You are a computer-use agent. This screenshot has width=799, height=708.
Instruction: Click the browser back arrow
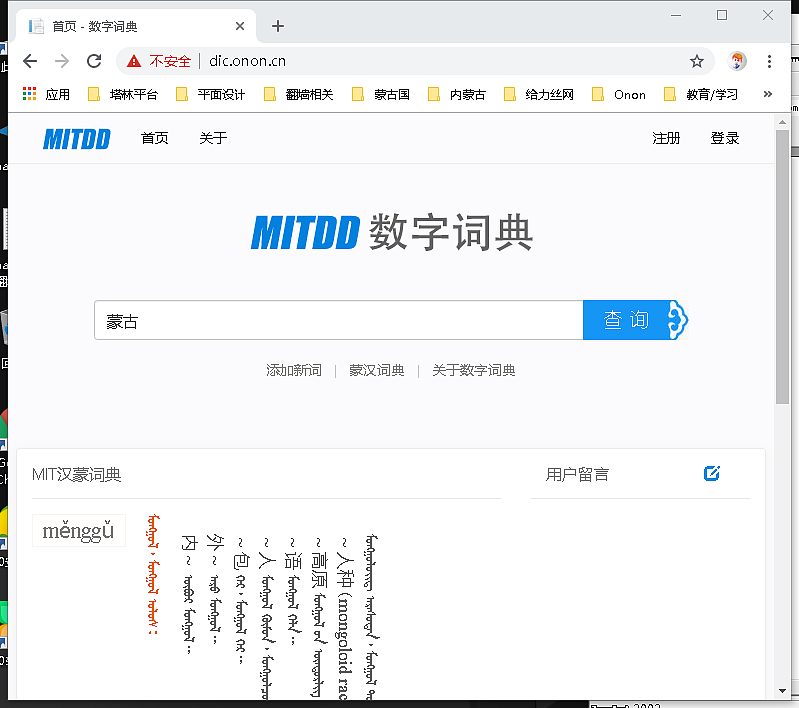[30, 61]
